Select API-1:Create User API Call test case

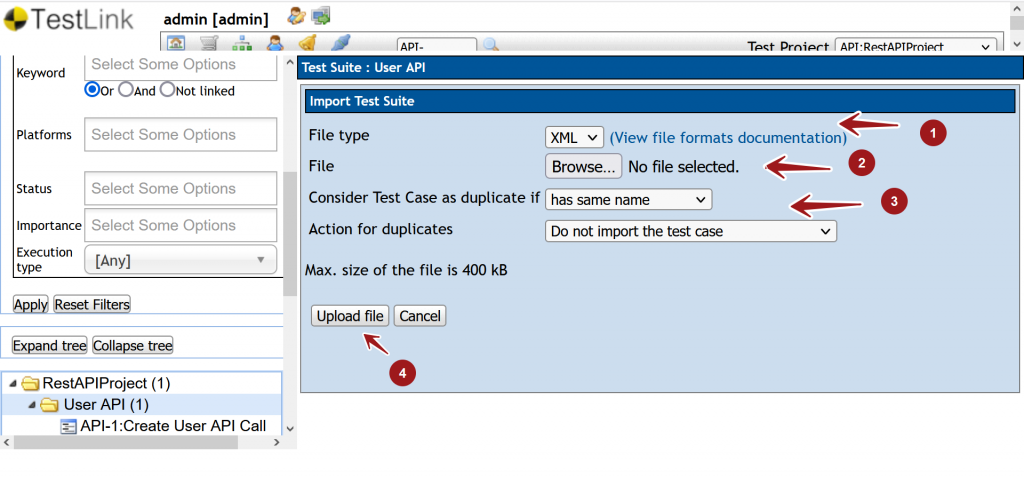pyautogui.click(x=172, y=426)
